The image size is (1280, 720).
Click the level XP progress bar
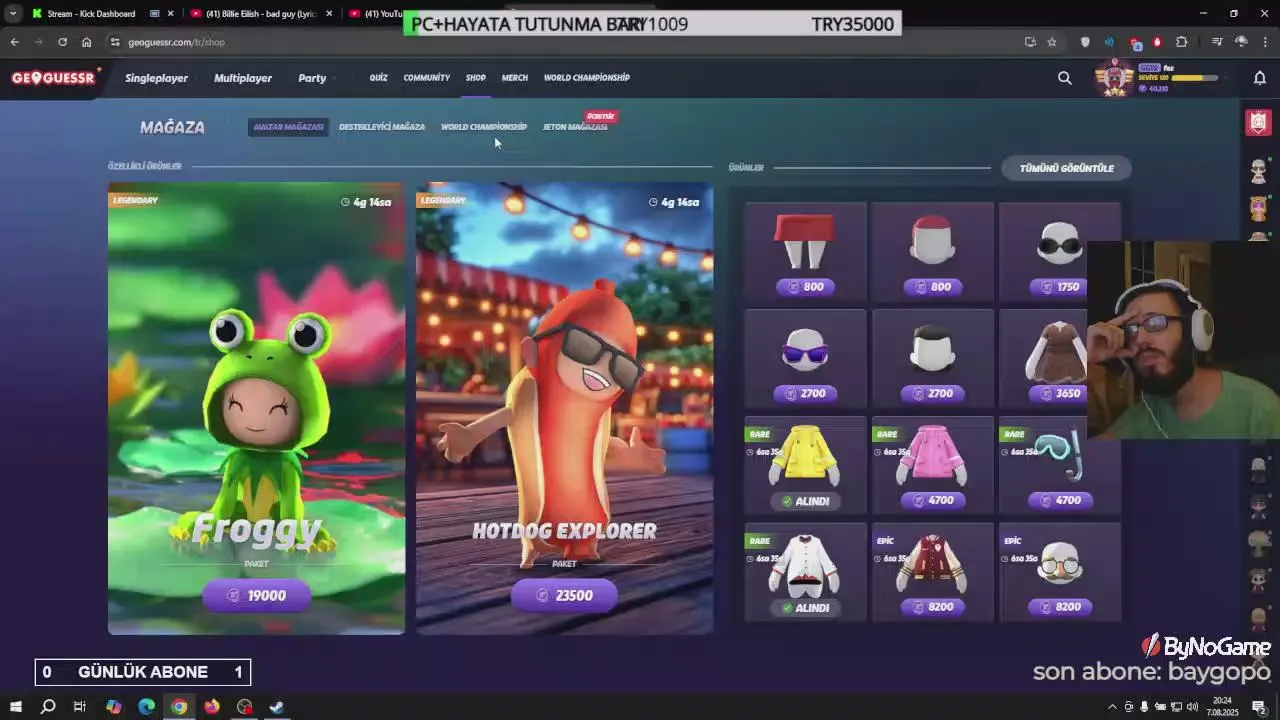[1196, 77]
